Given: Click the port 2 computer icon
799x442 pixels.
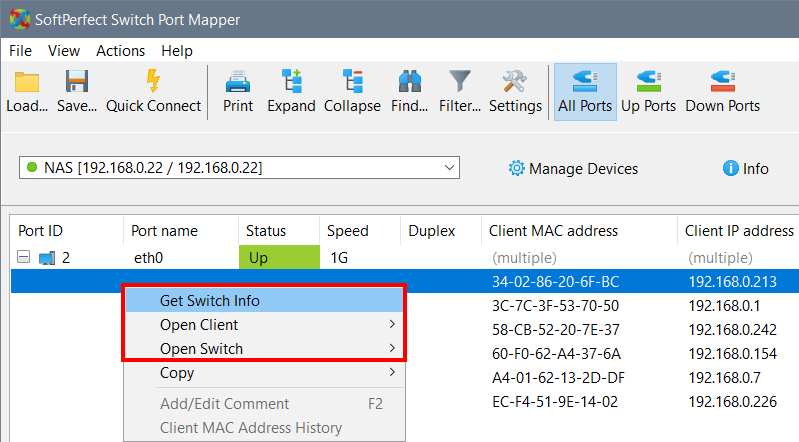Looking at the screenshot, I should coord(47,258).
